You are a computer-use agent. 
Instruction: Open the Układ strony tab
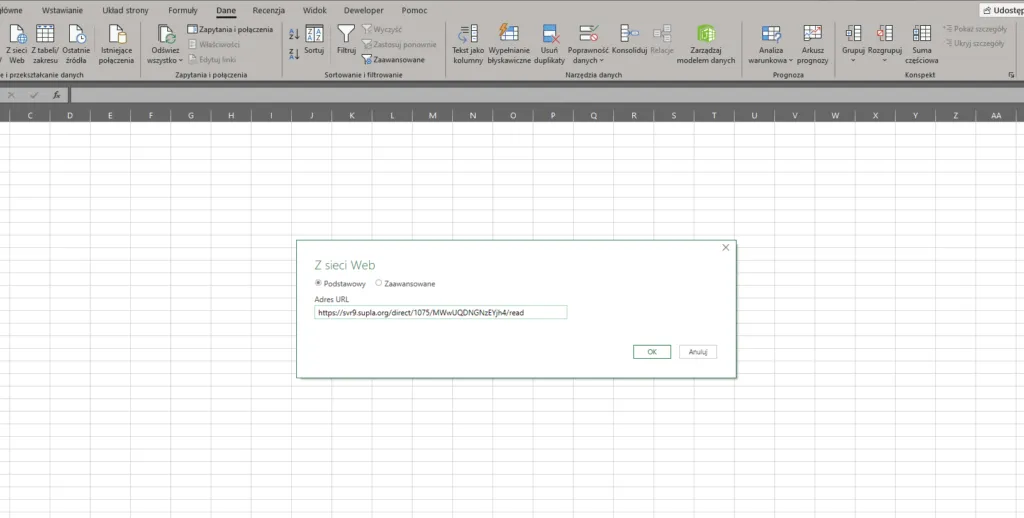[x=125, y=10]
